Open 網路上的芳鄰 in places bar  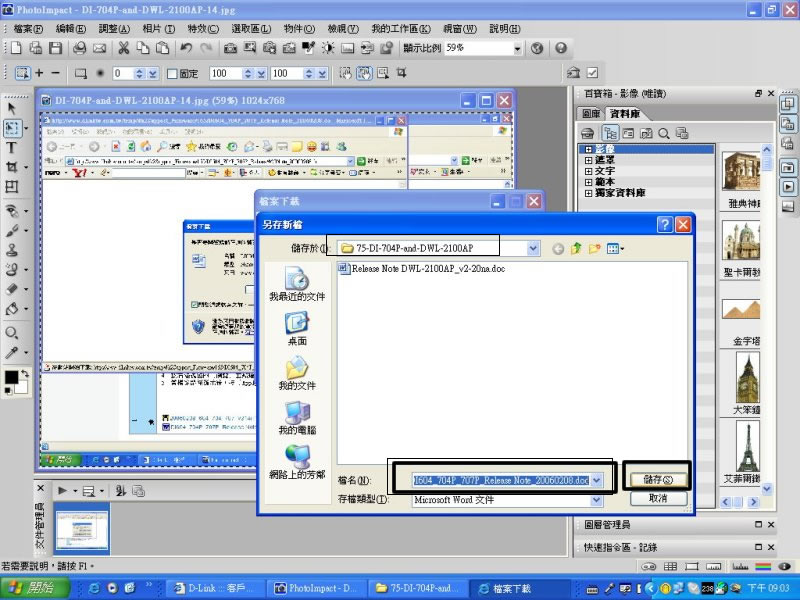pos(297,462)
